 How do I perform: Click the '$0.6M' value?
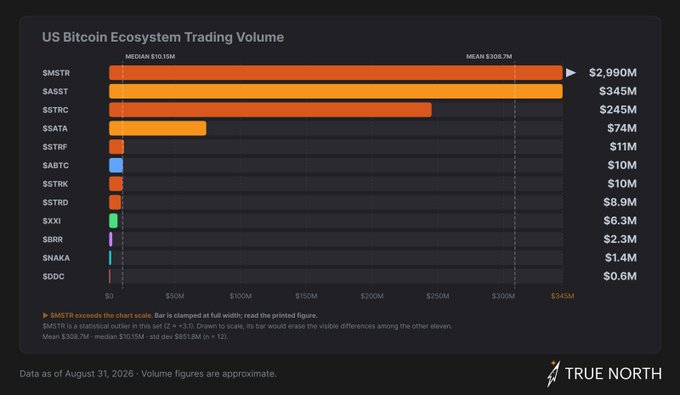click(x=620, y=276)
